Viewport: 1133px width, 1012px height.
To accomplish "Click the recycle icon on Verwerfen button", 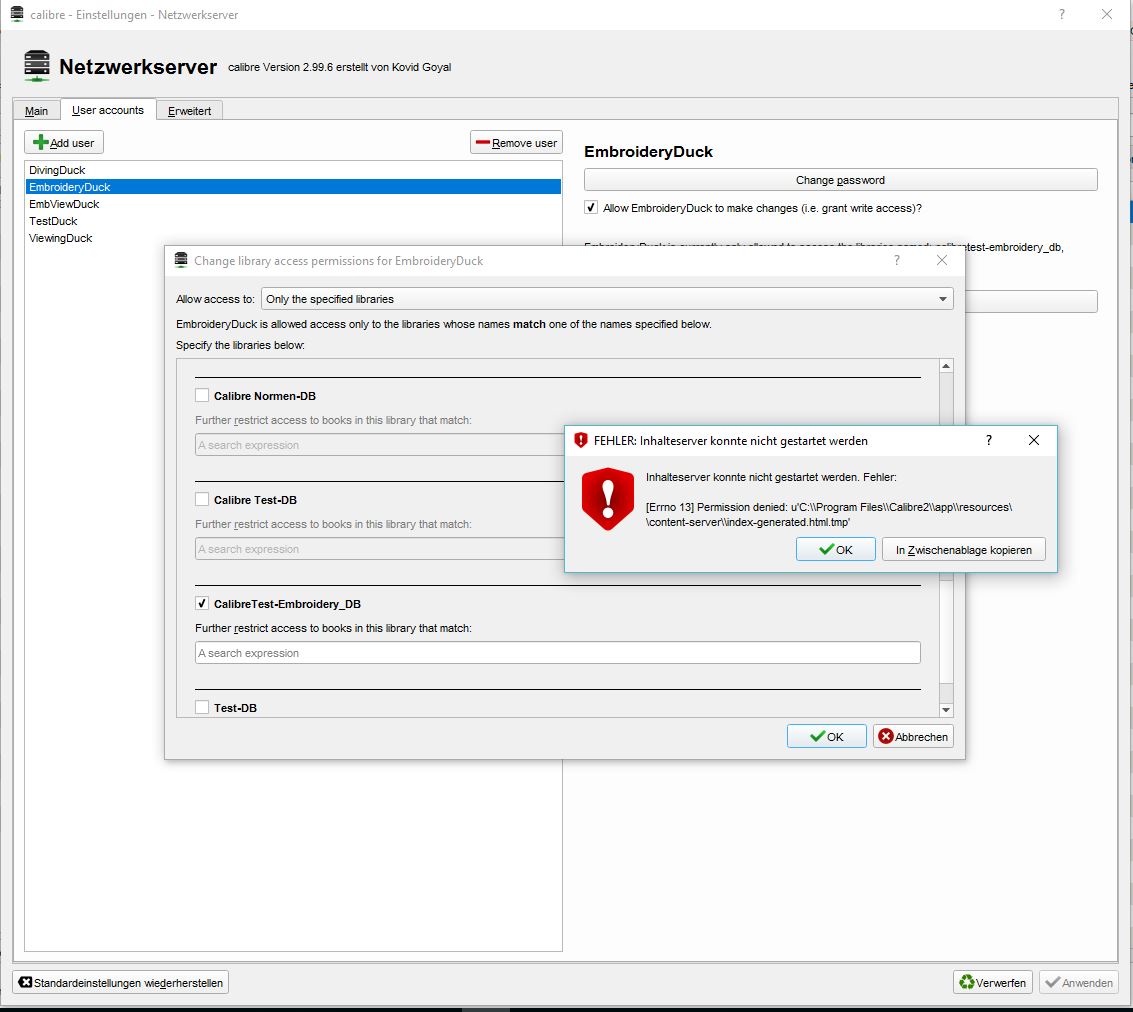I will (x=966, y=982).
